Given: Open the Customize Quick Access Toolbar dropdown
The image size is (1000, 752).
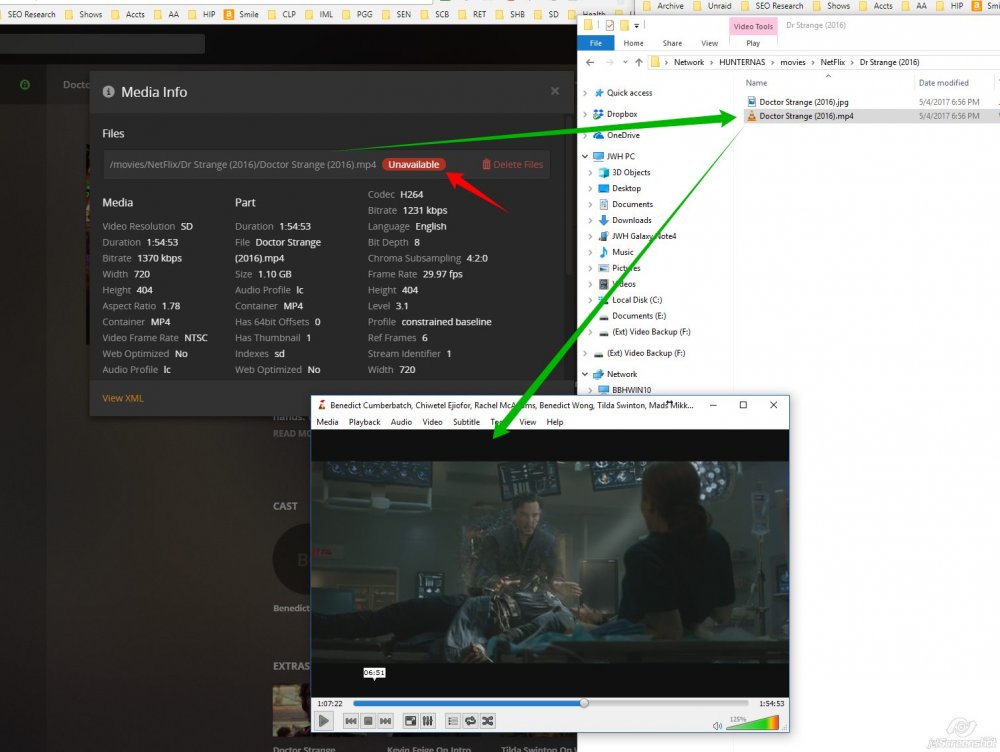Looking at the screenshot, I should [636, 26].
